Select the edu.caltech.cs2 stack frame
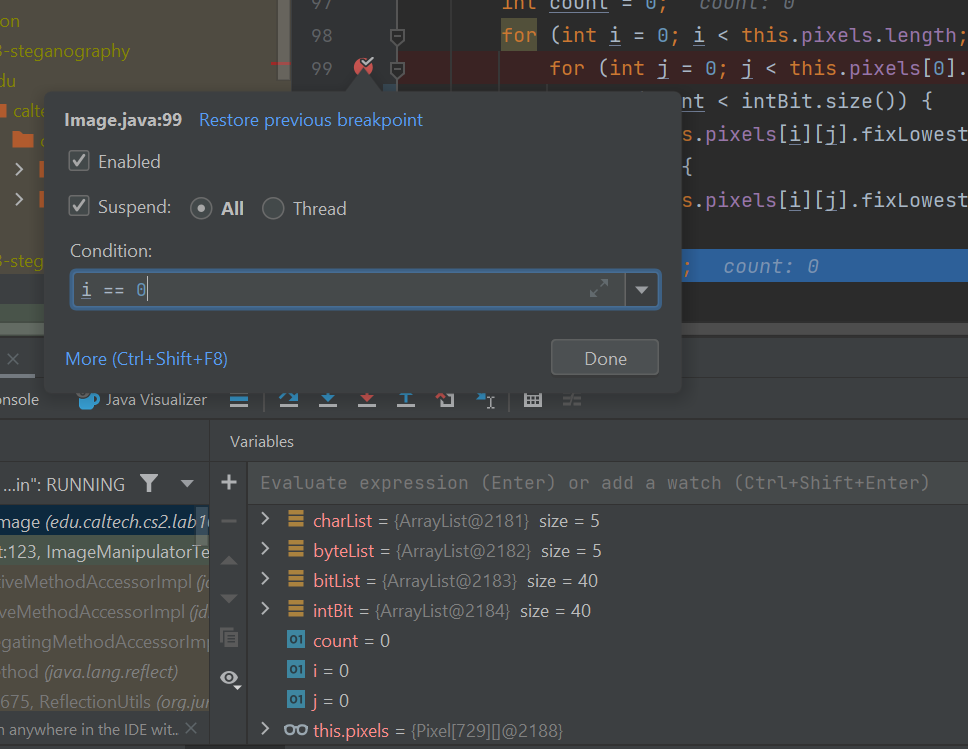Screen dimensions: 968x749 tap(104, 522)
